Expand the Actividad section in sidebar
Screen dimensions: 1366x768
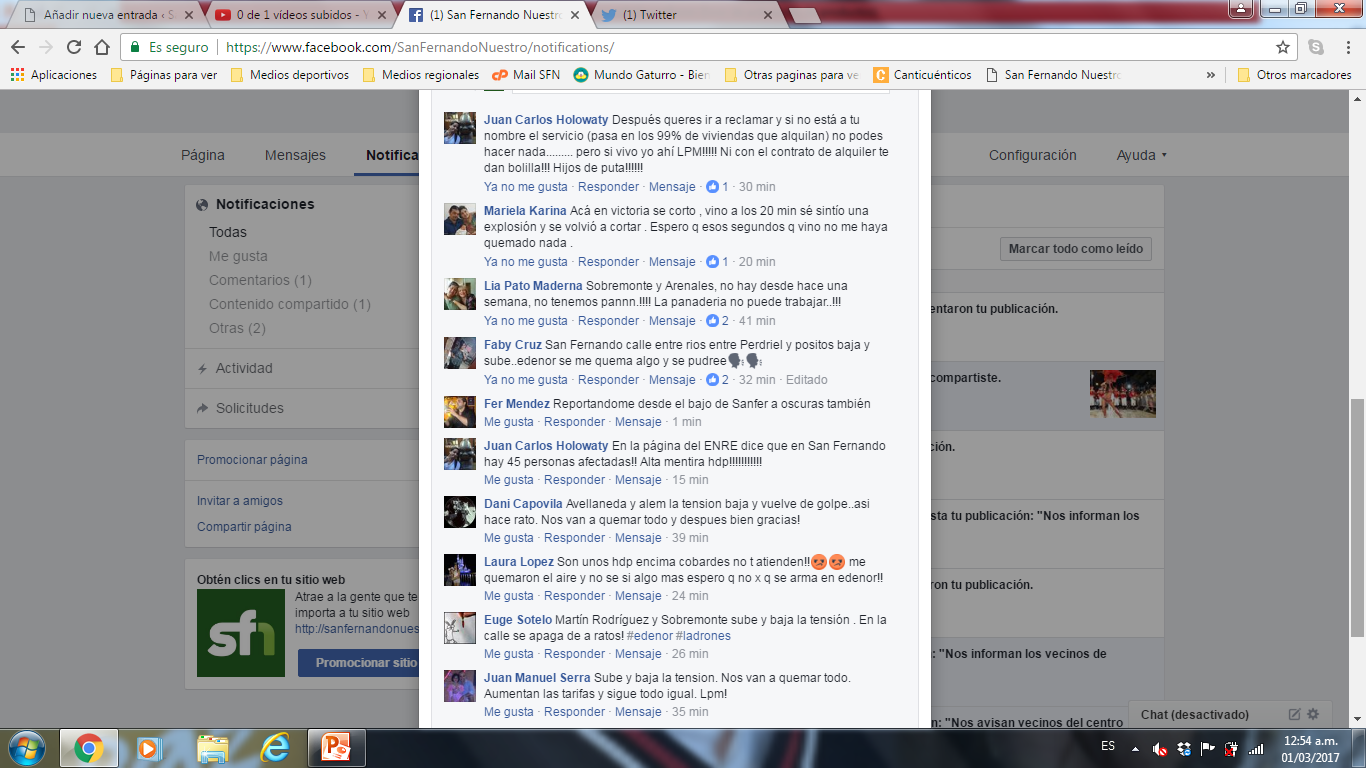[244, 368]
